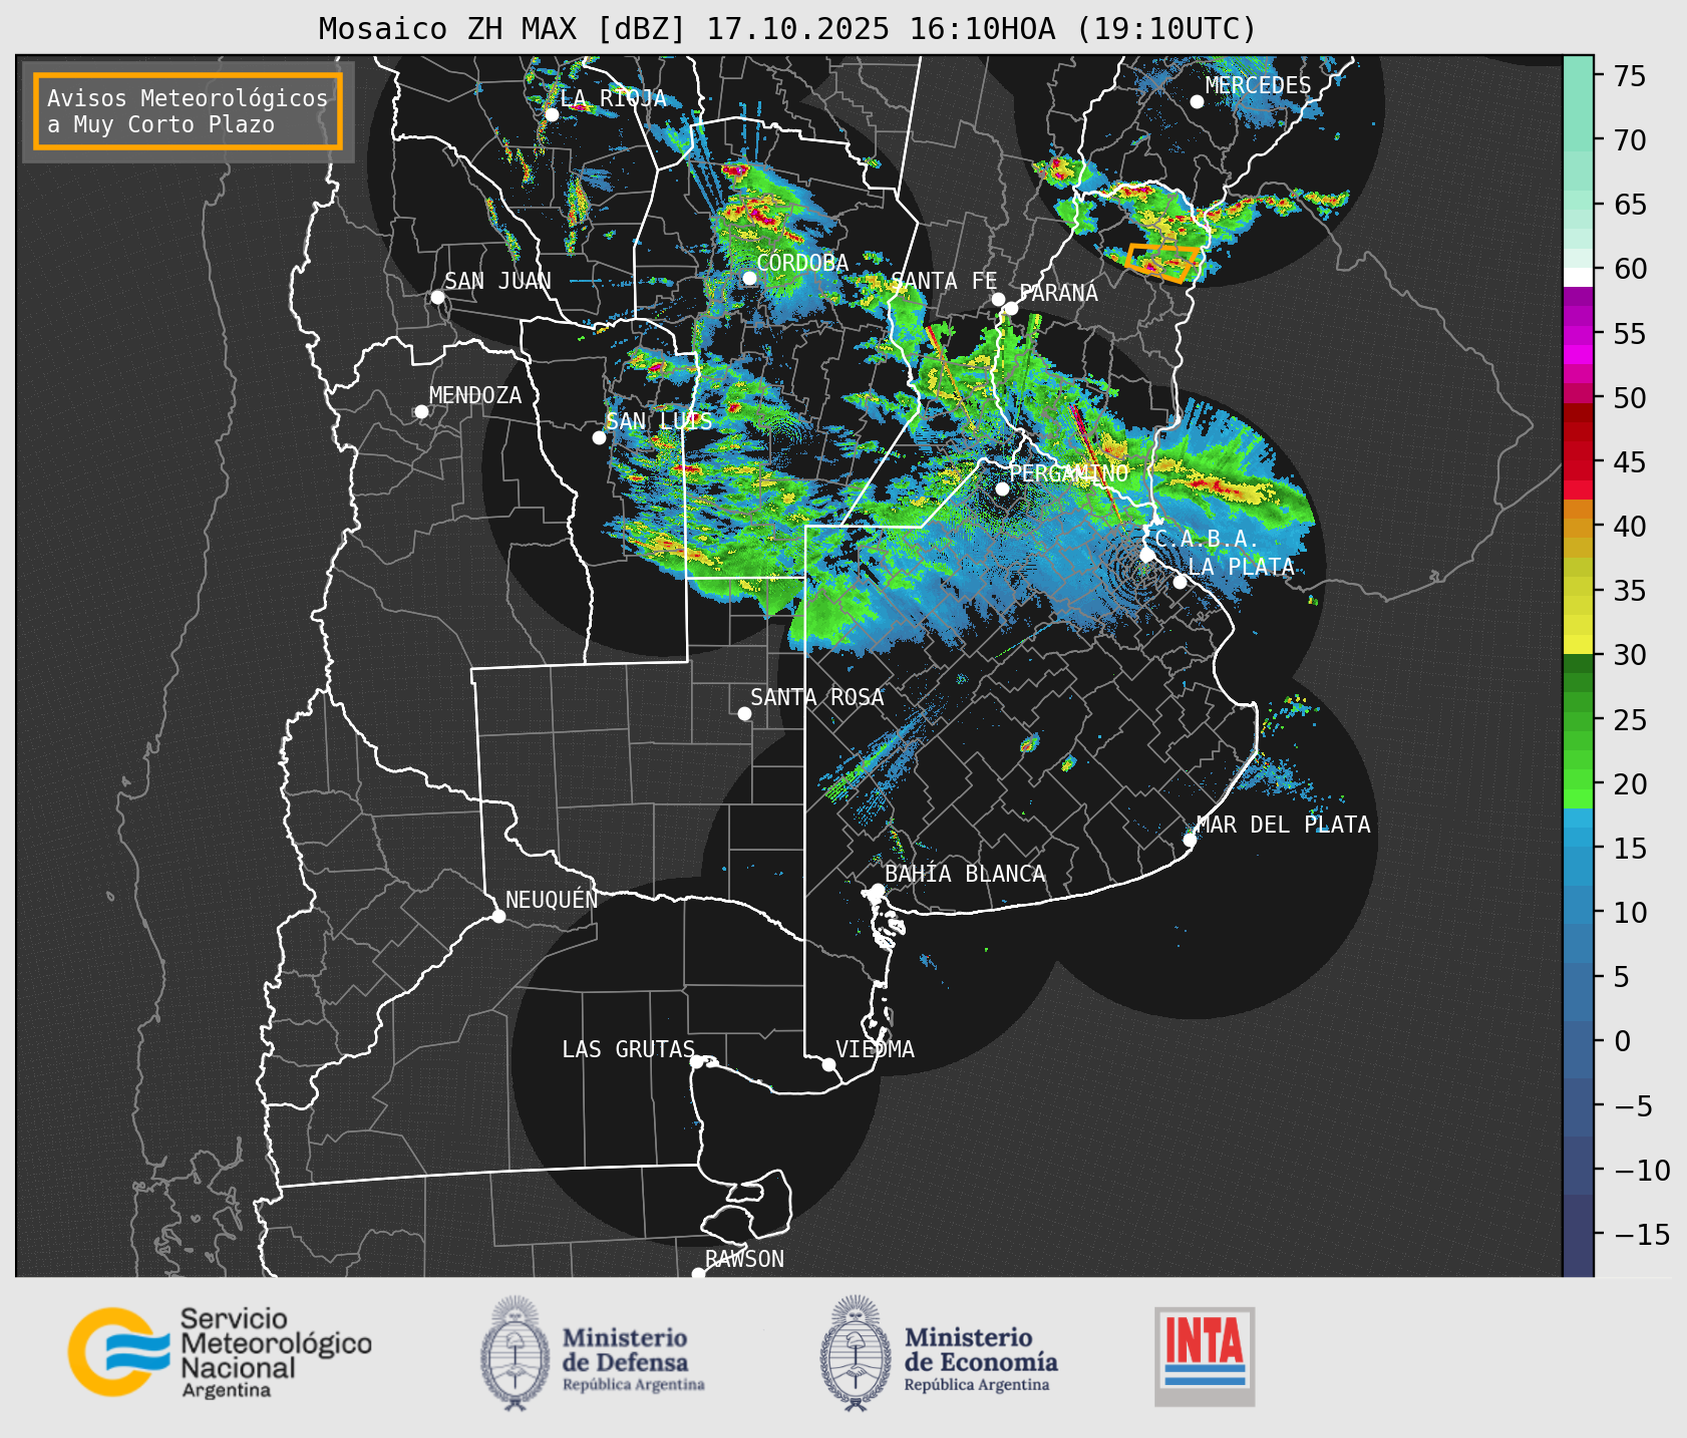Select the Mendoza city marker dot
Screen dimensions: 1687x1438
422,412
